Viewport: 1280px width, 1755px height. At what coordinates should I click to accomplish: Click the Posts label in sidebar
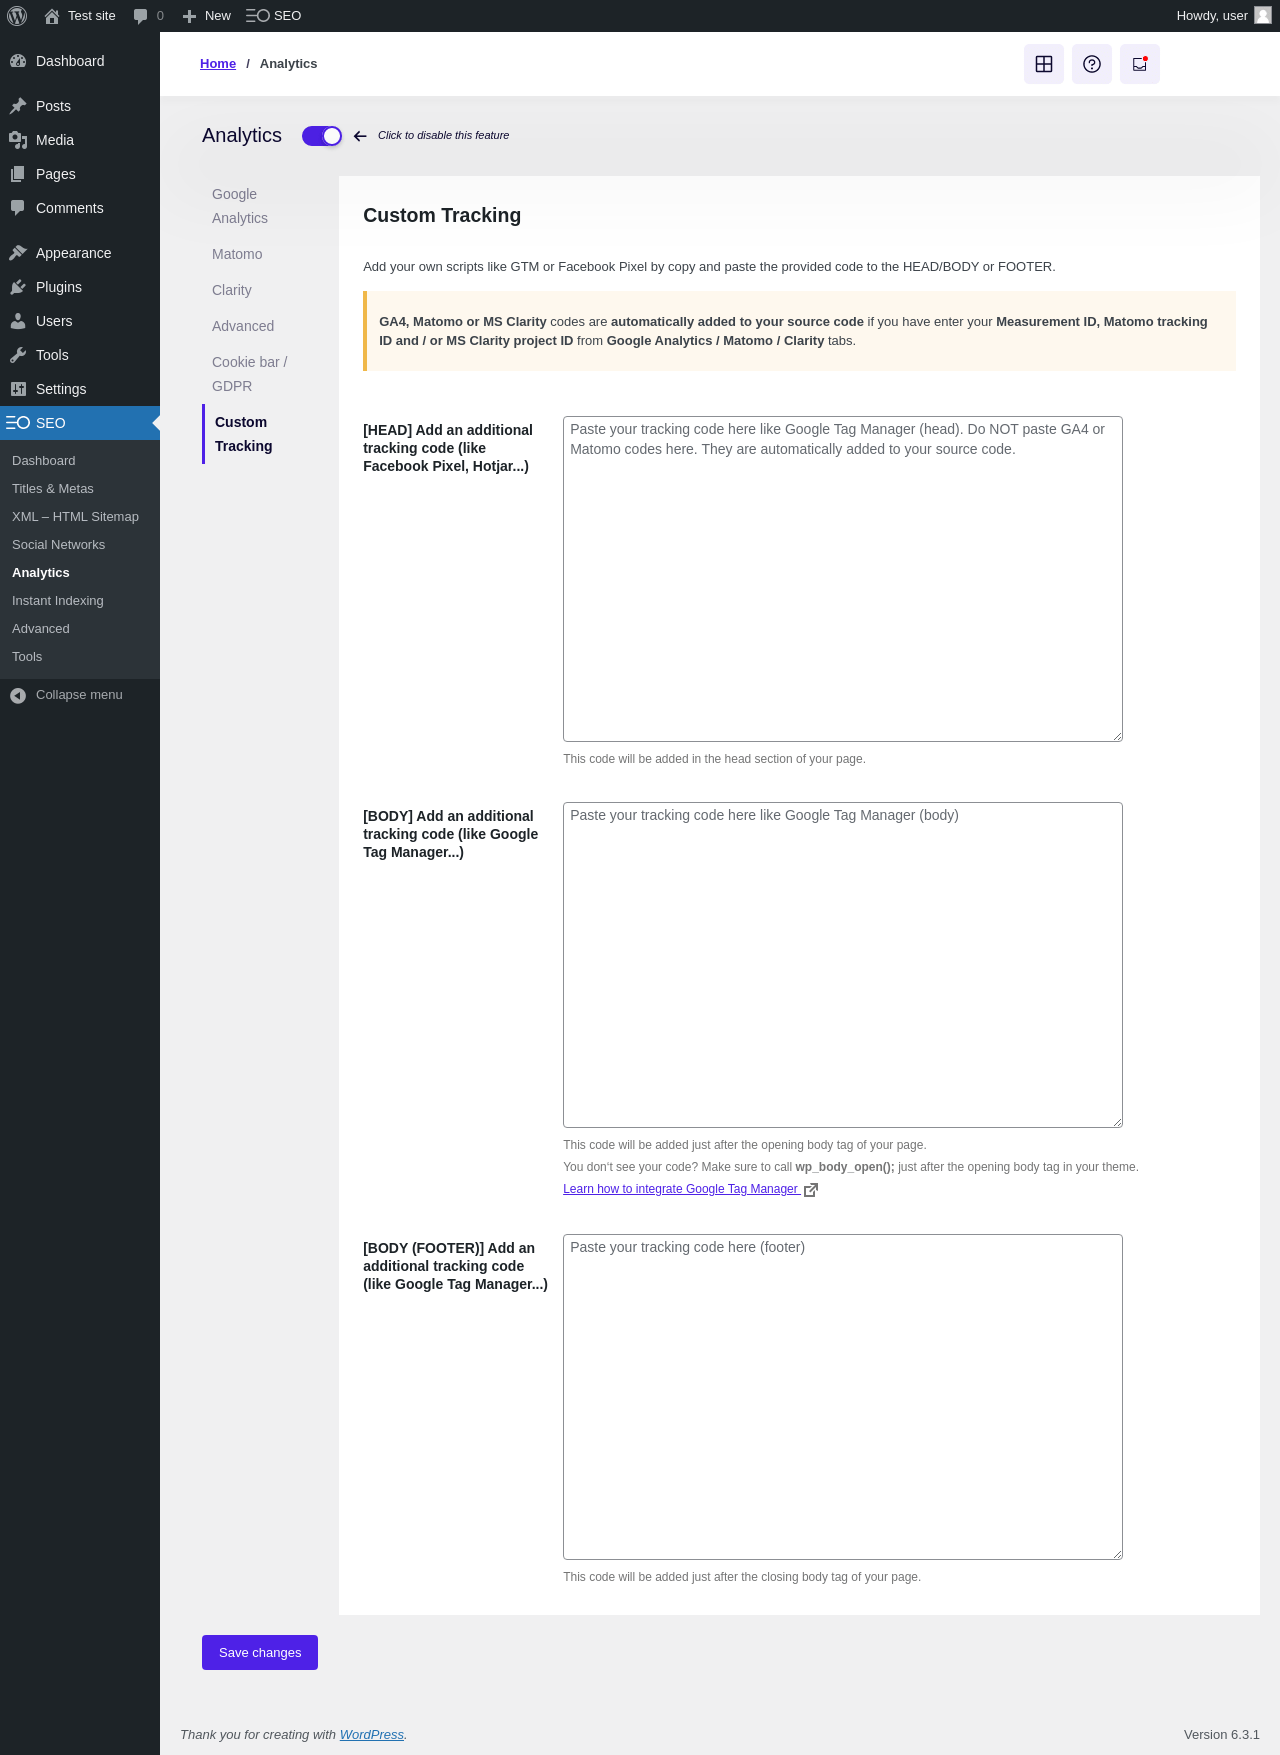(53, 106)
